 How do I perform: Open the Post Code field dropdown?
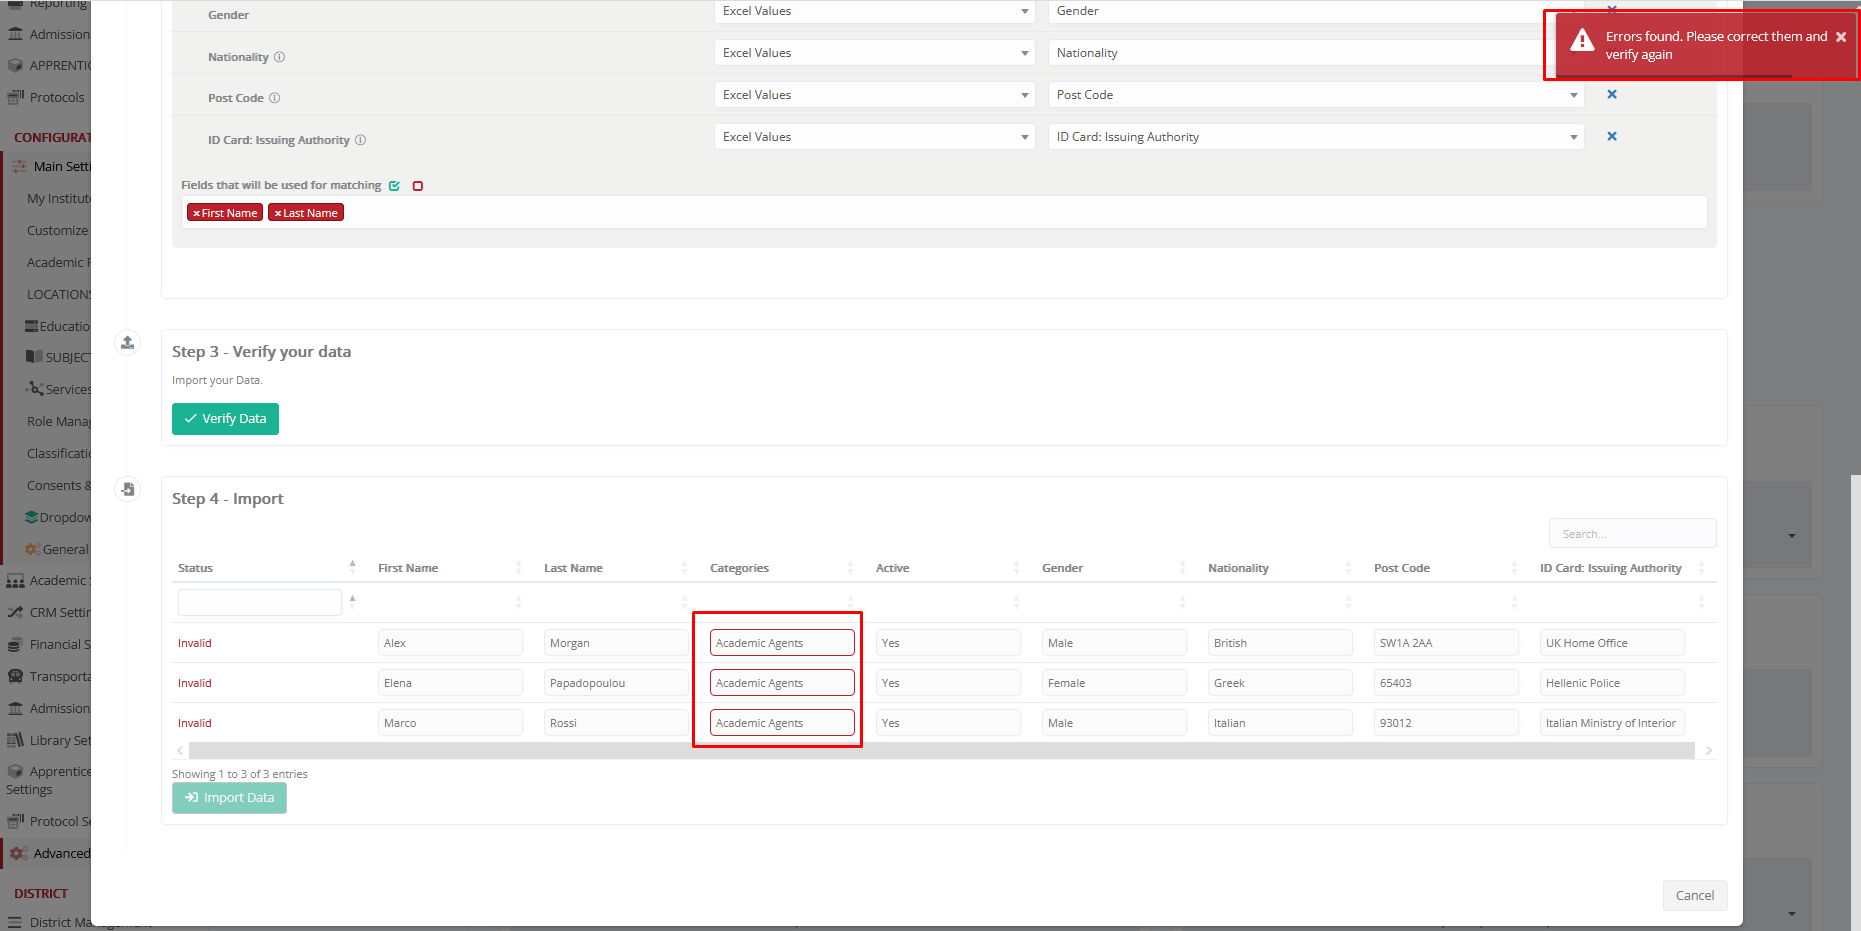point(1315,95)
